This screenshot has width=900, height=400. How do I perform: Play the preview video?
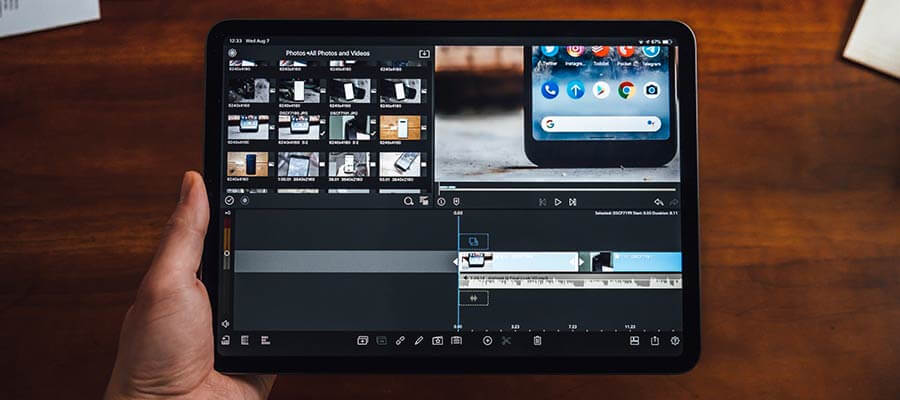click(558, 202)
